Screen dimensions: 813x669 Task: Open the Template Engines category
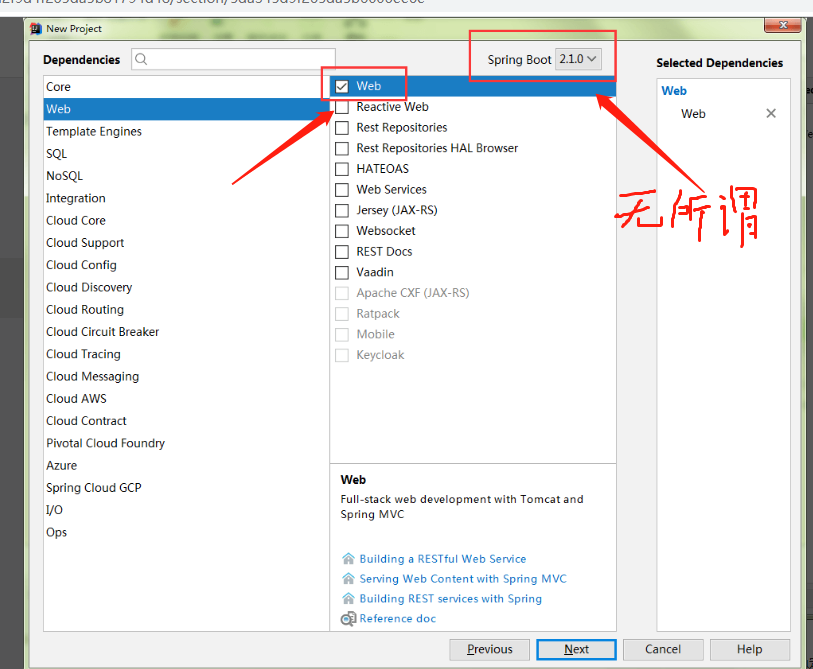186,131
